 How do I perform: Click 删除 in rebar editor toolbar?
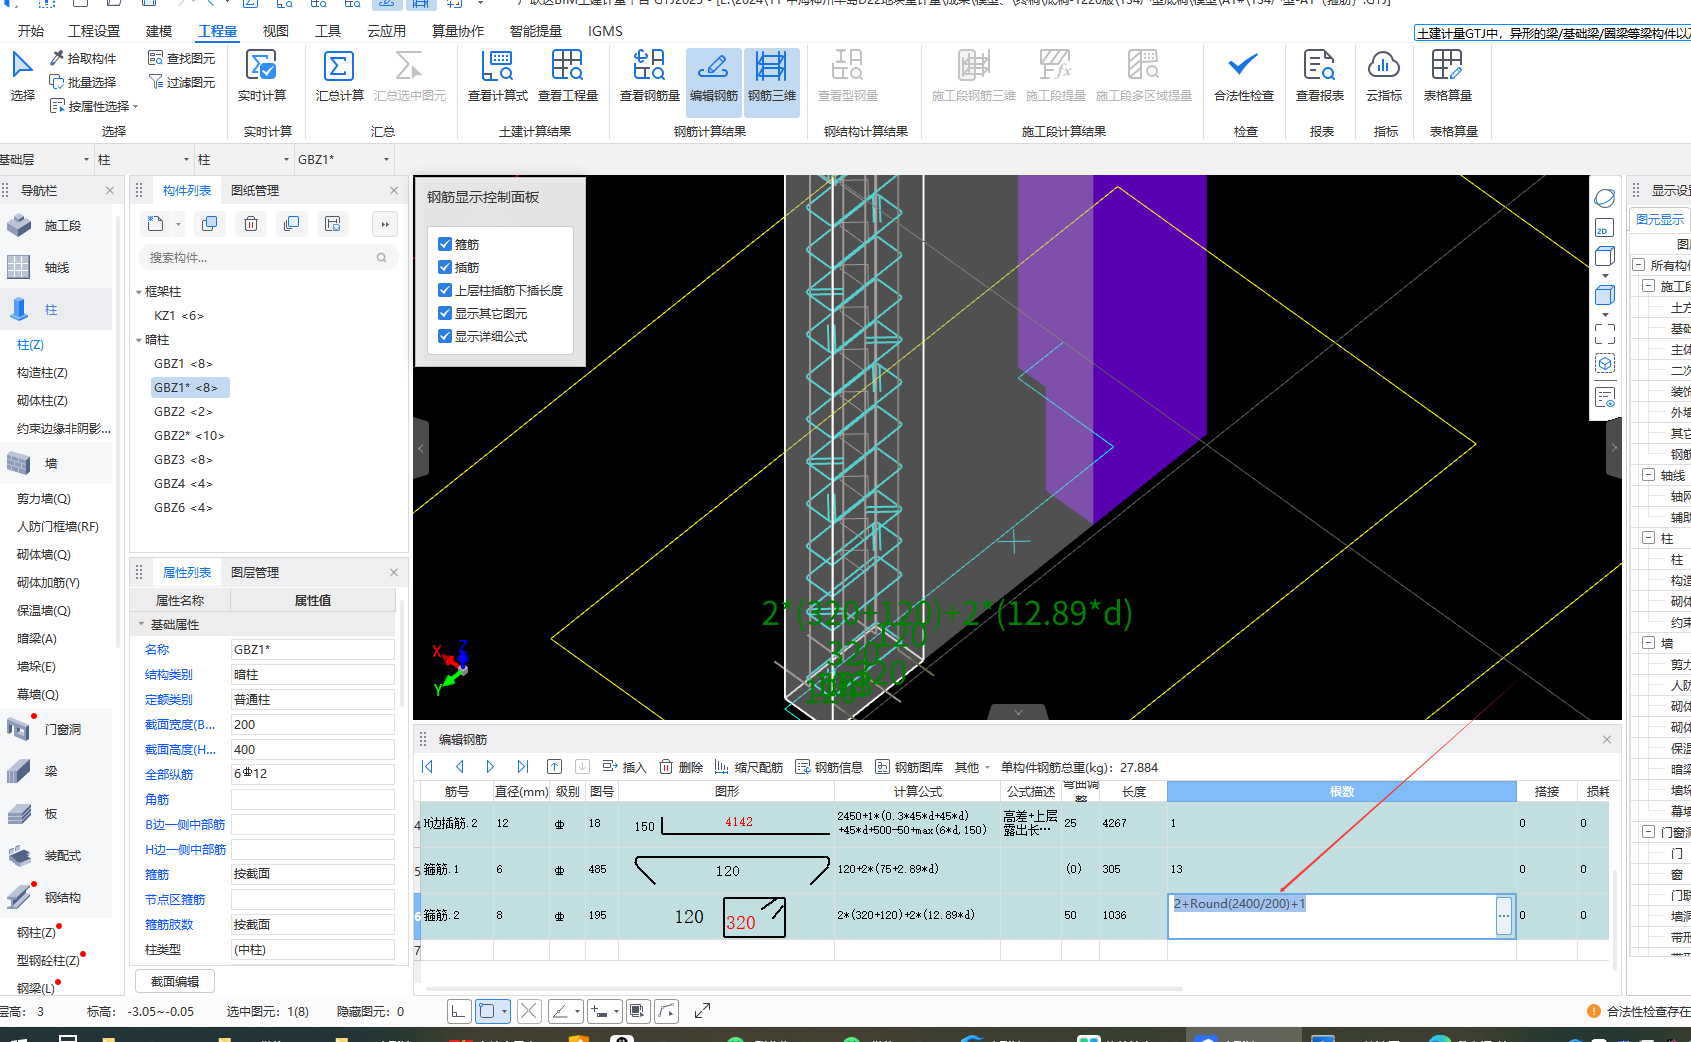[x=681, y=767]
